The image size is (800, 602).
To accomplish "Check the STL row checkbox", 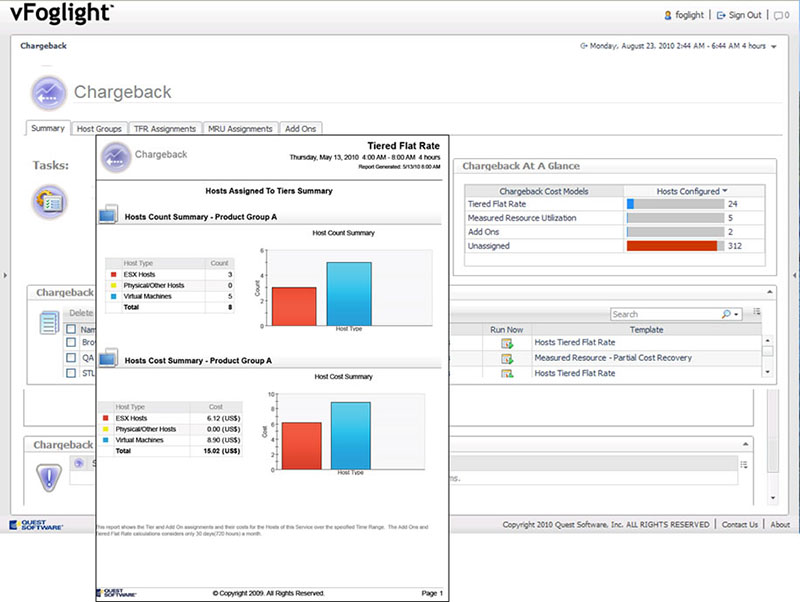I will [71, 373].
